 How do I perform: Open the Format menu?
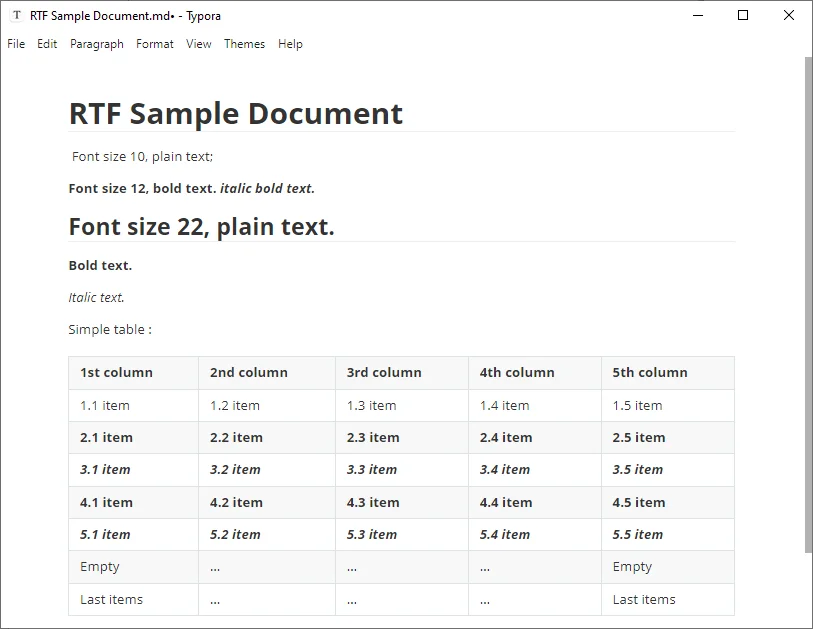154,44
